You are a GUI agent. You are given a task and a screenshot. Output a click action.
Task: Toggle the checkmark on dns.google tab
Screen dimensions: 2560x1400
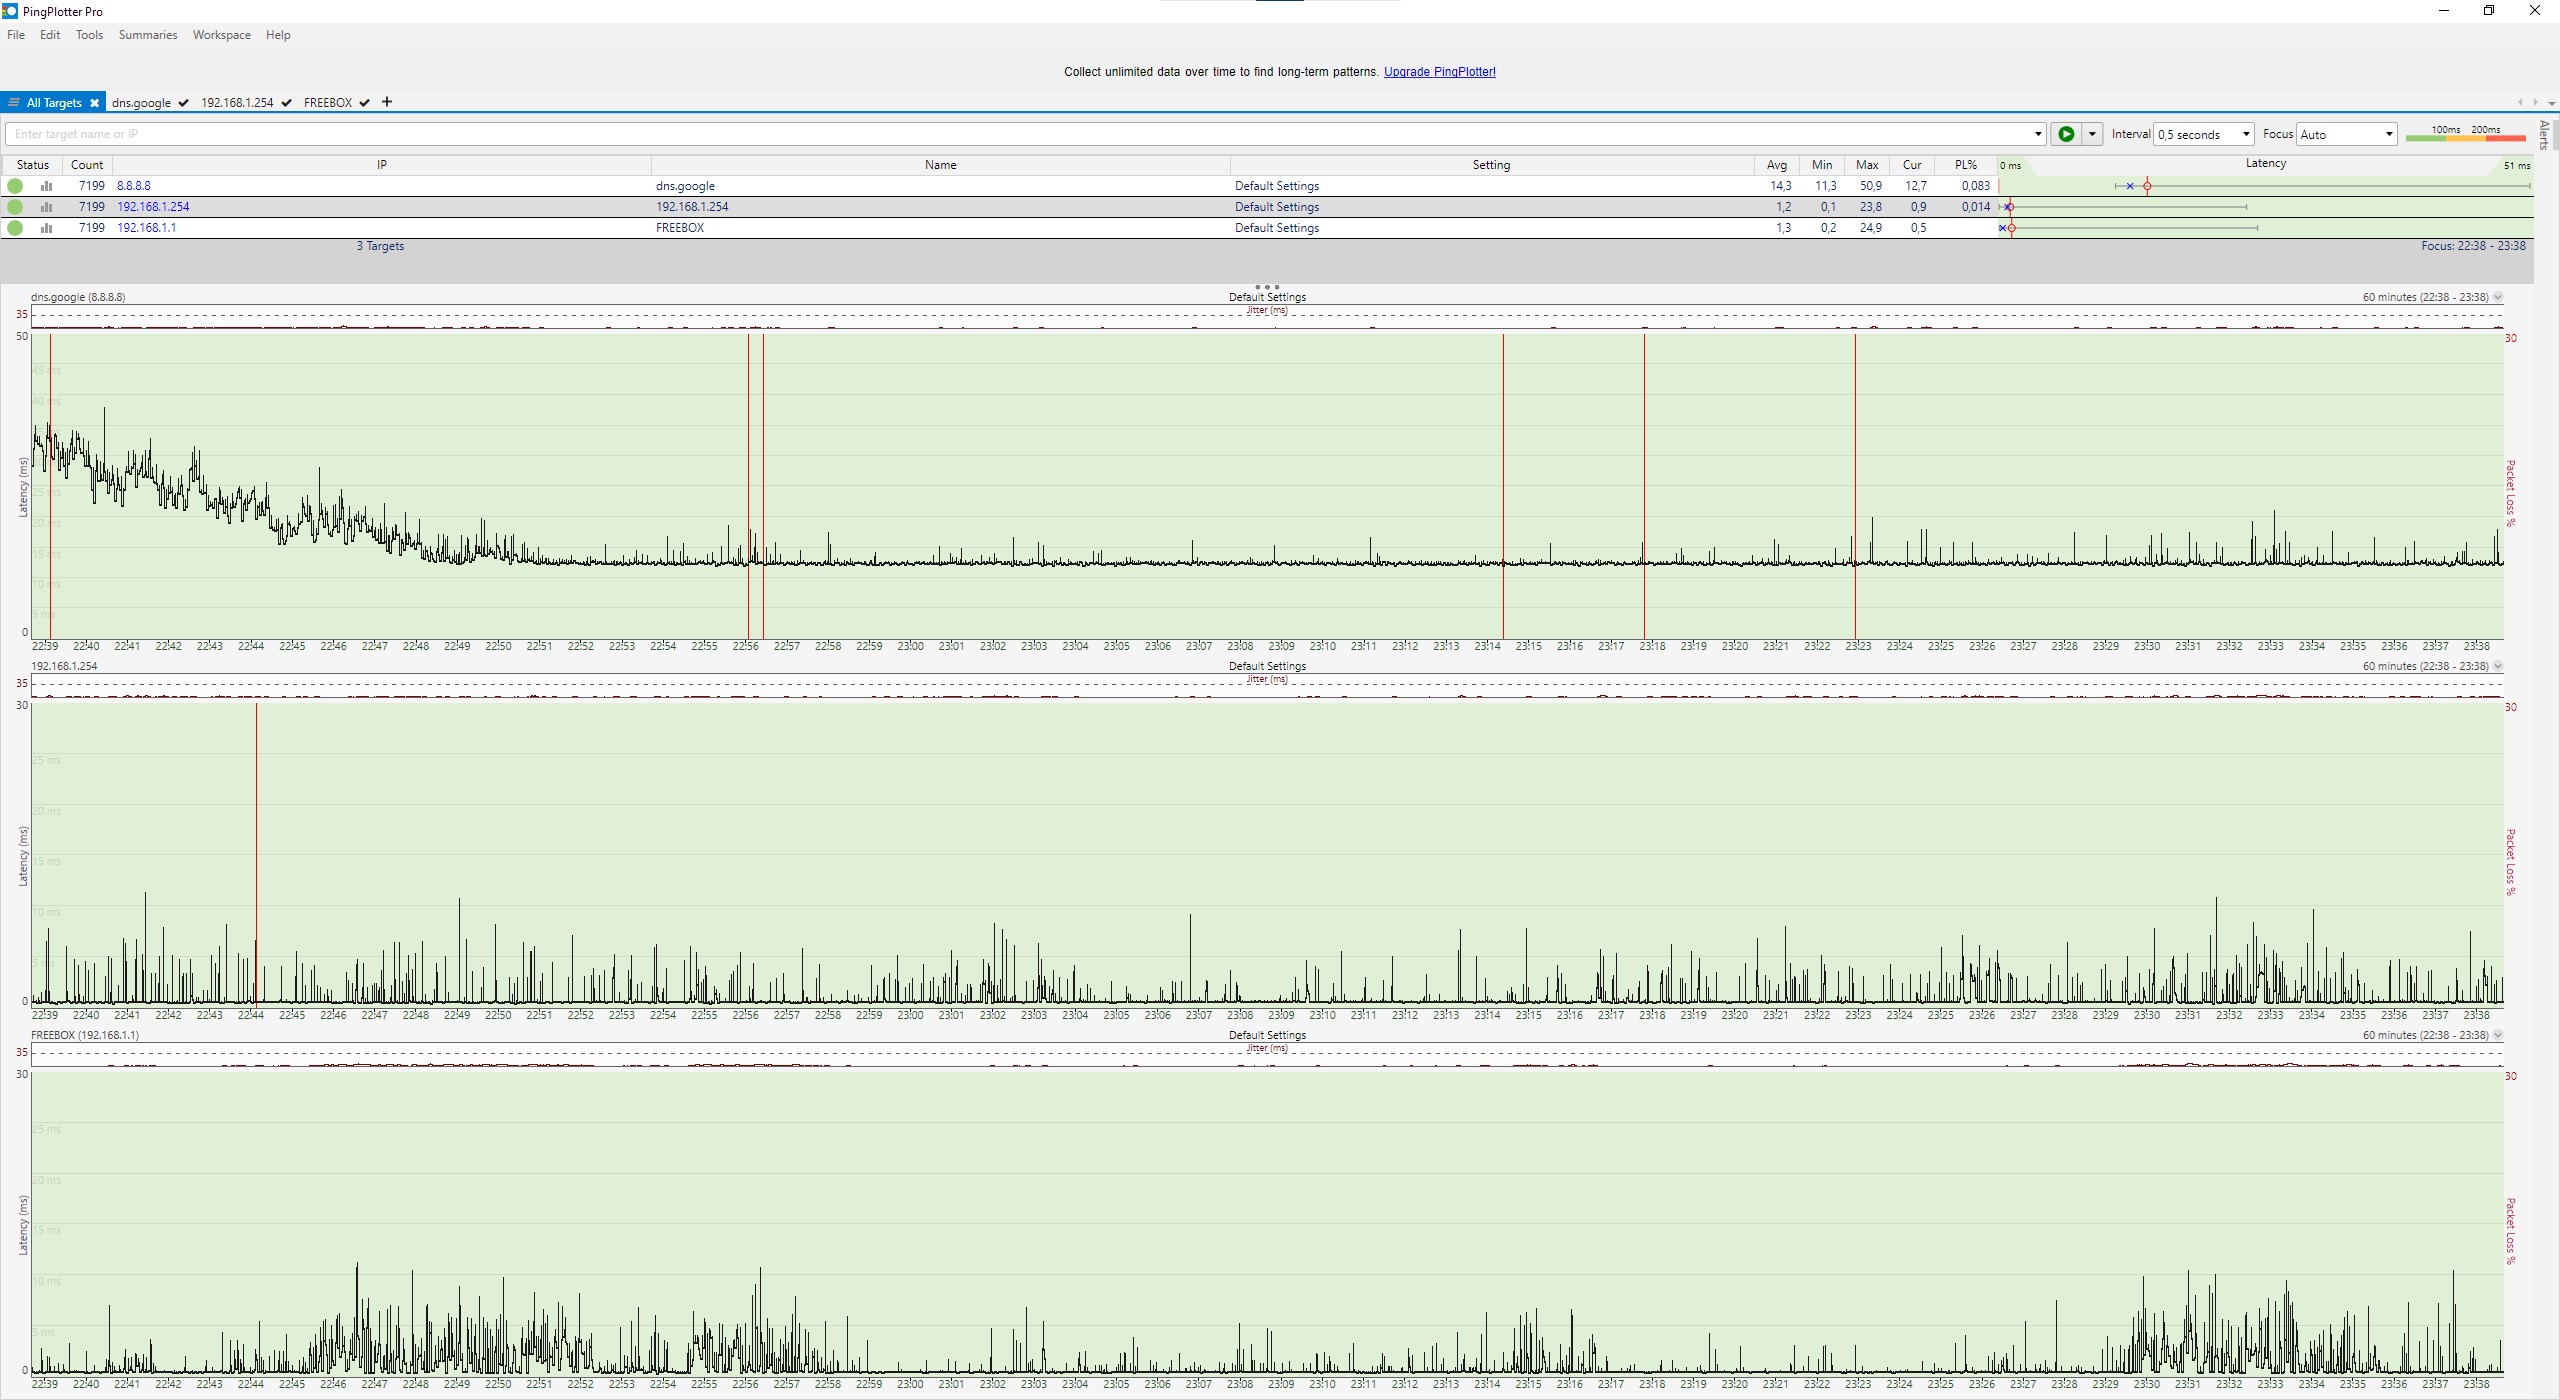[184, 103]
